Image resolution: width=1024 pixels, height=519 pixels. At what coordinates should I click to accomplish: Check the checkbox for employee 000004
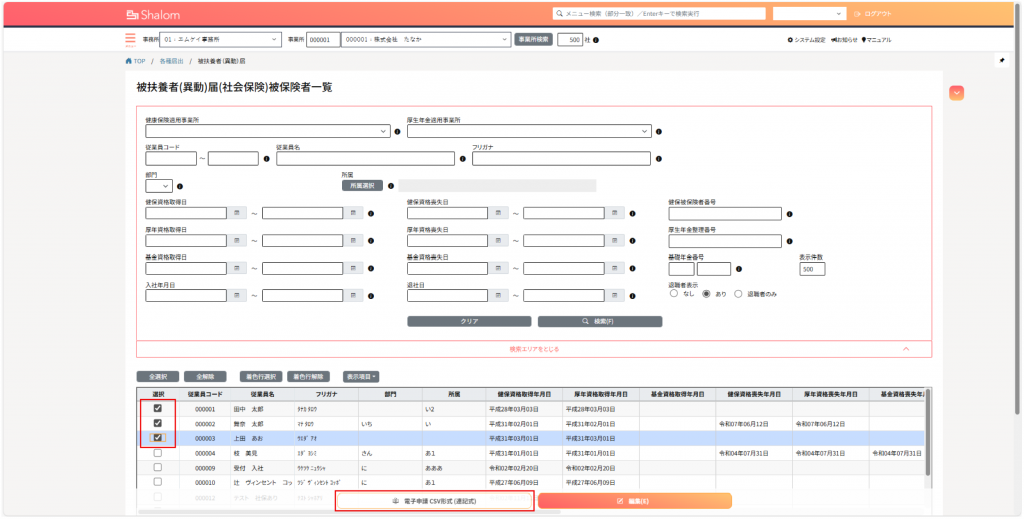click(157, 453)
